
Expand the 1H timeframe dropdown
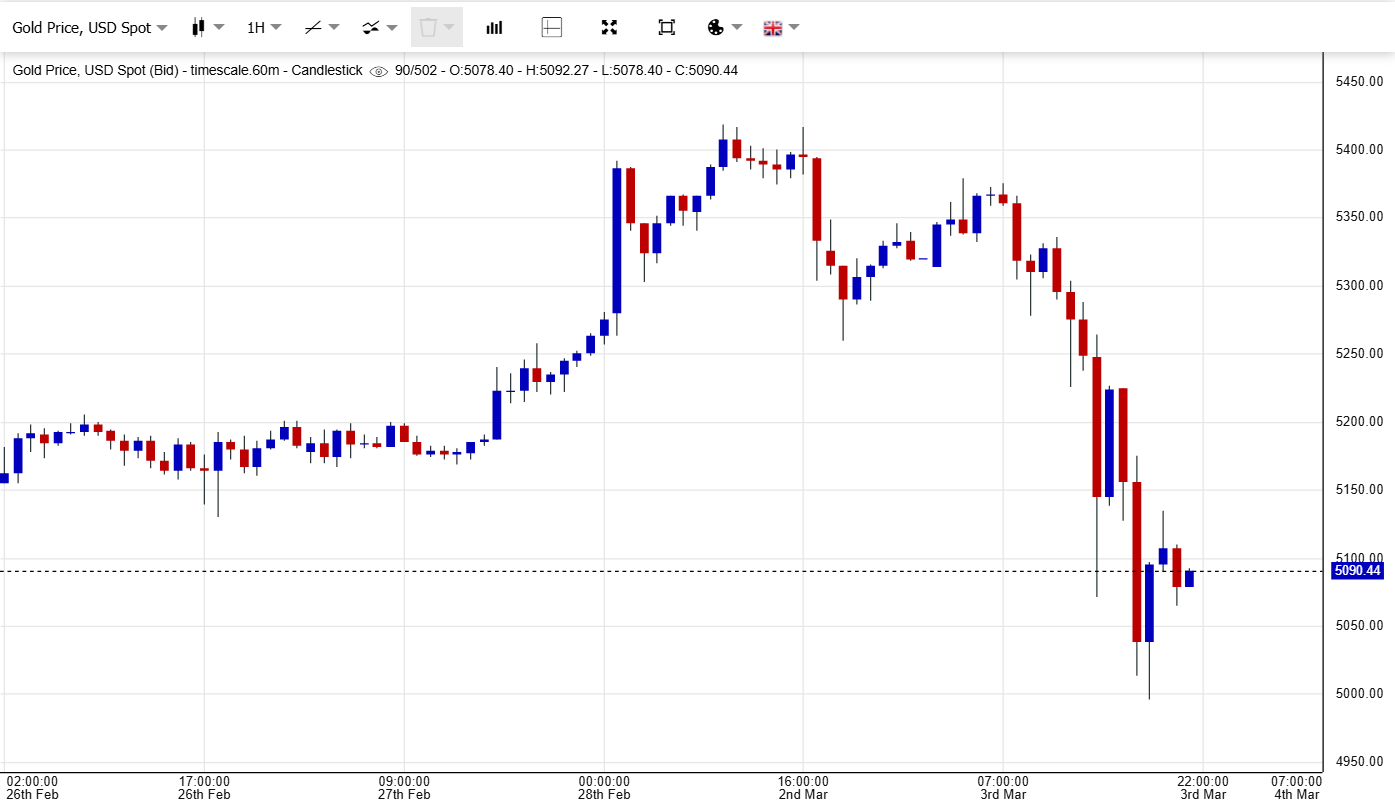pyautogui.click(x=264, y=28)
